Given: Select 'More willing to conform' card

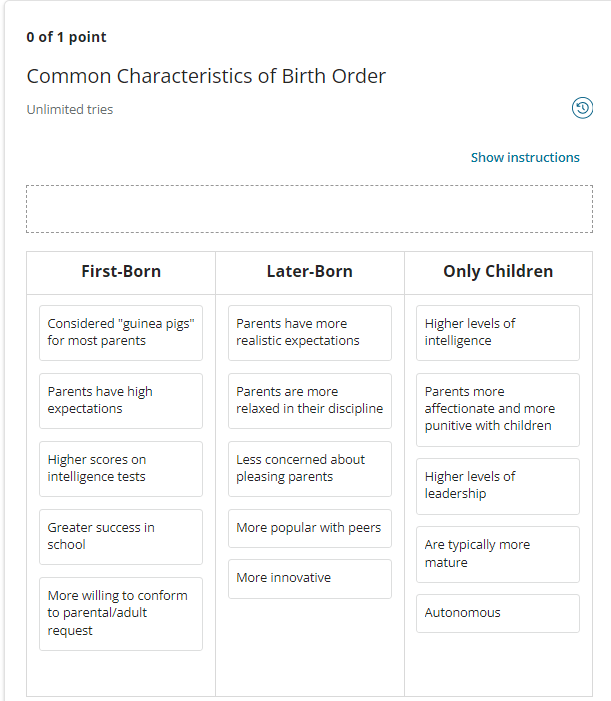Looking at the screenshot, I should [121, 613].
